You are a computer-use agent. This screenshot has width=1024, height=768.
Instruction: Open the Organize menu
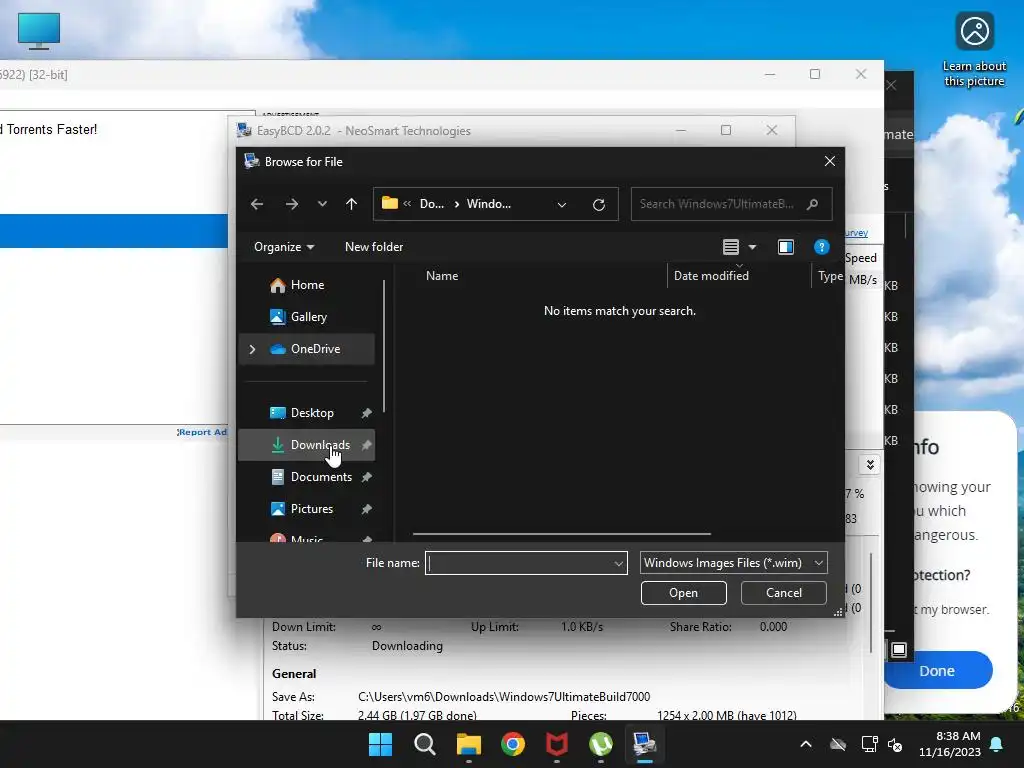pyautogui.click(x=284, y=247)
